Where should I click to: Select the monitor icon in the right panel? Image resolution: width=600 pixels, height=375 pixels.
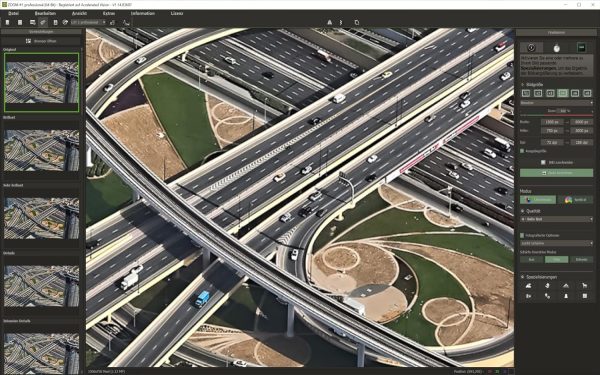[581, 47]
